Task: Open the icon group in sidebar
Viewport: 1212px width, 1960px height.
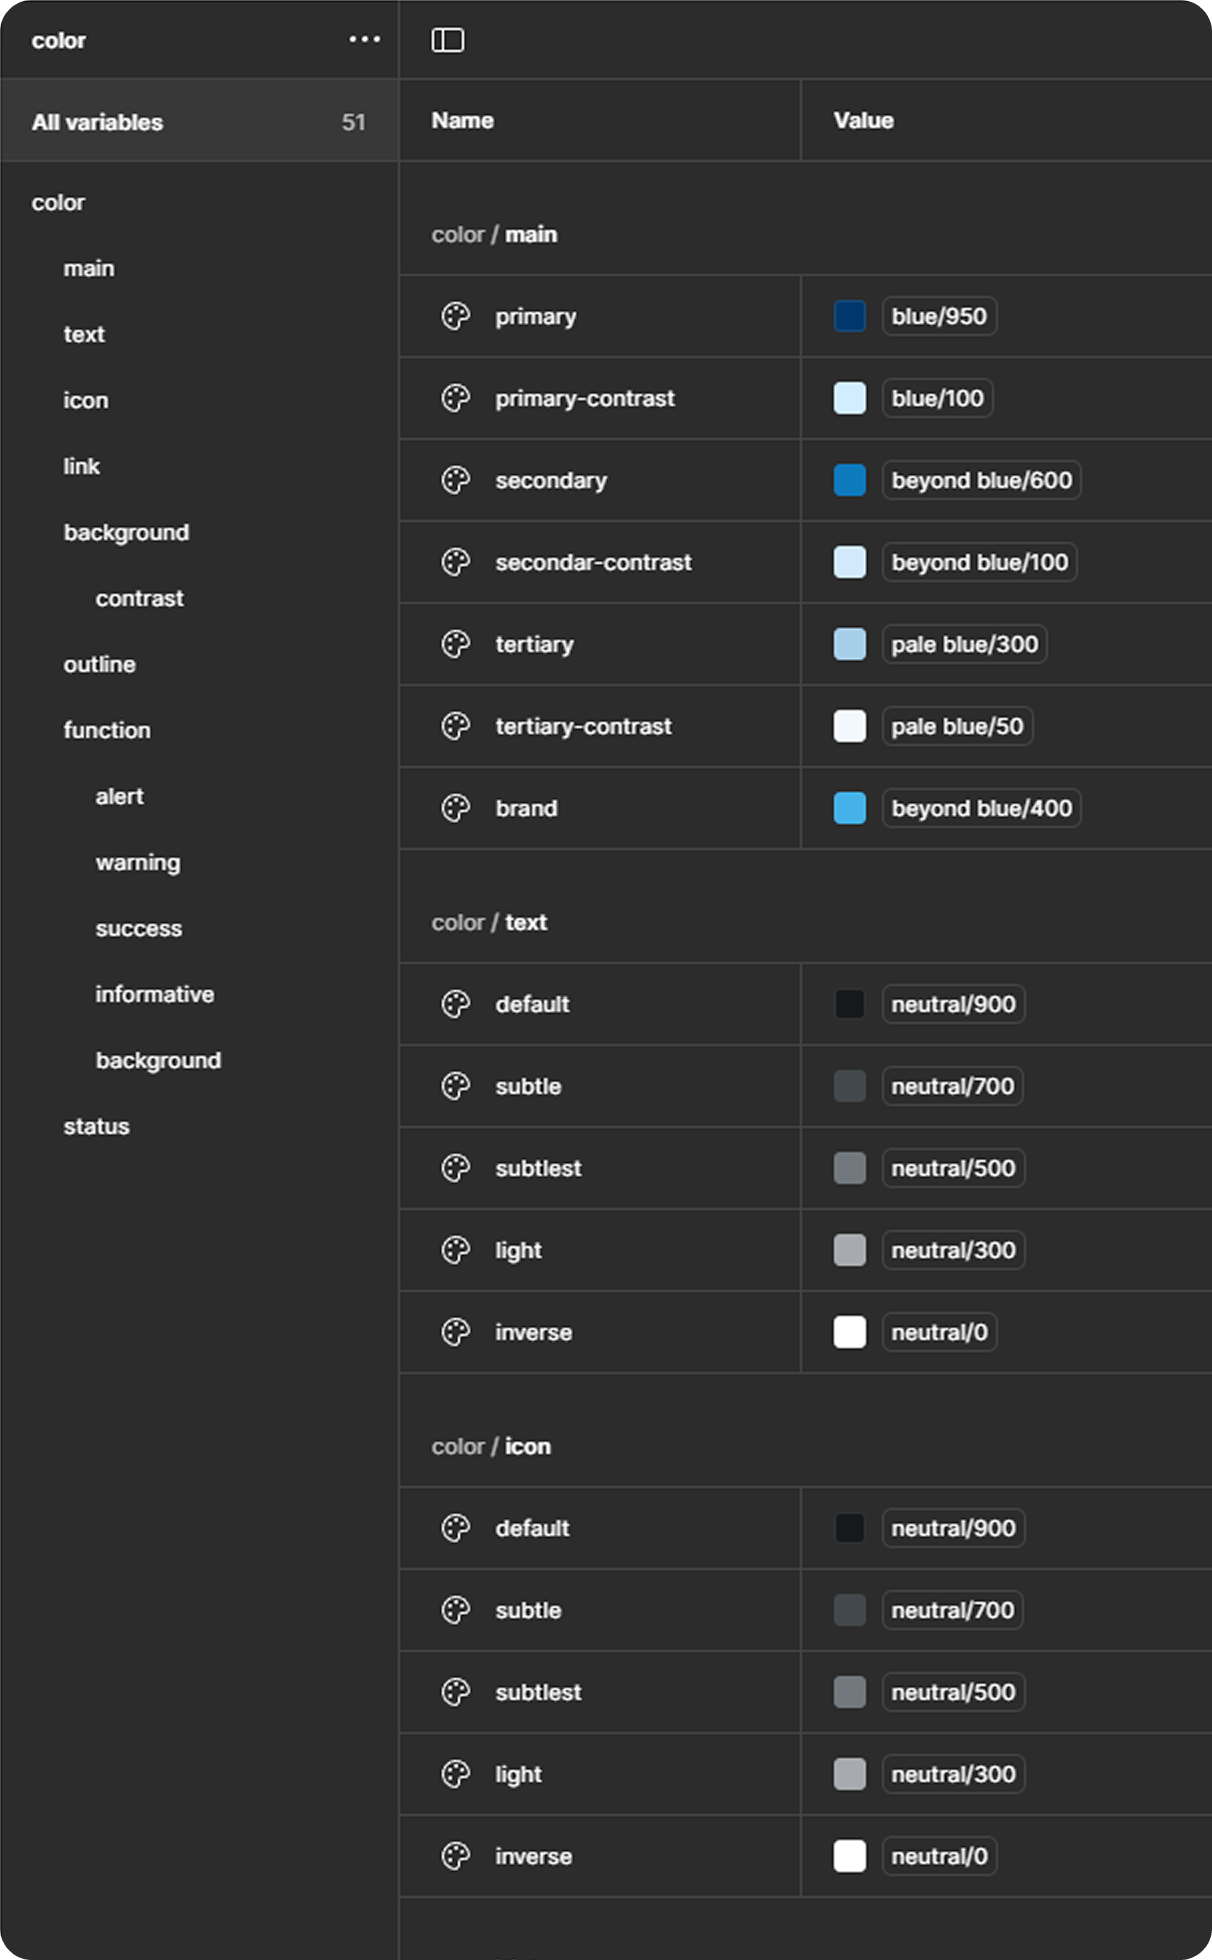Action: pos(86,400)
